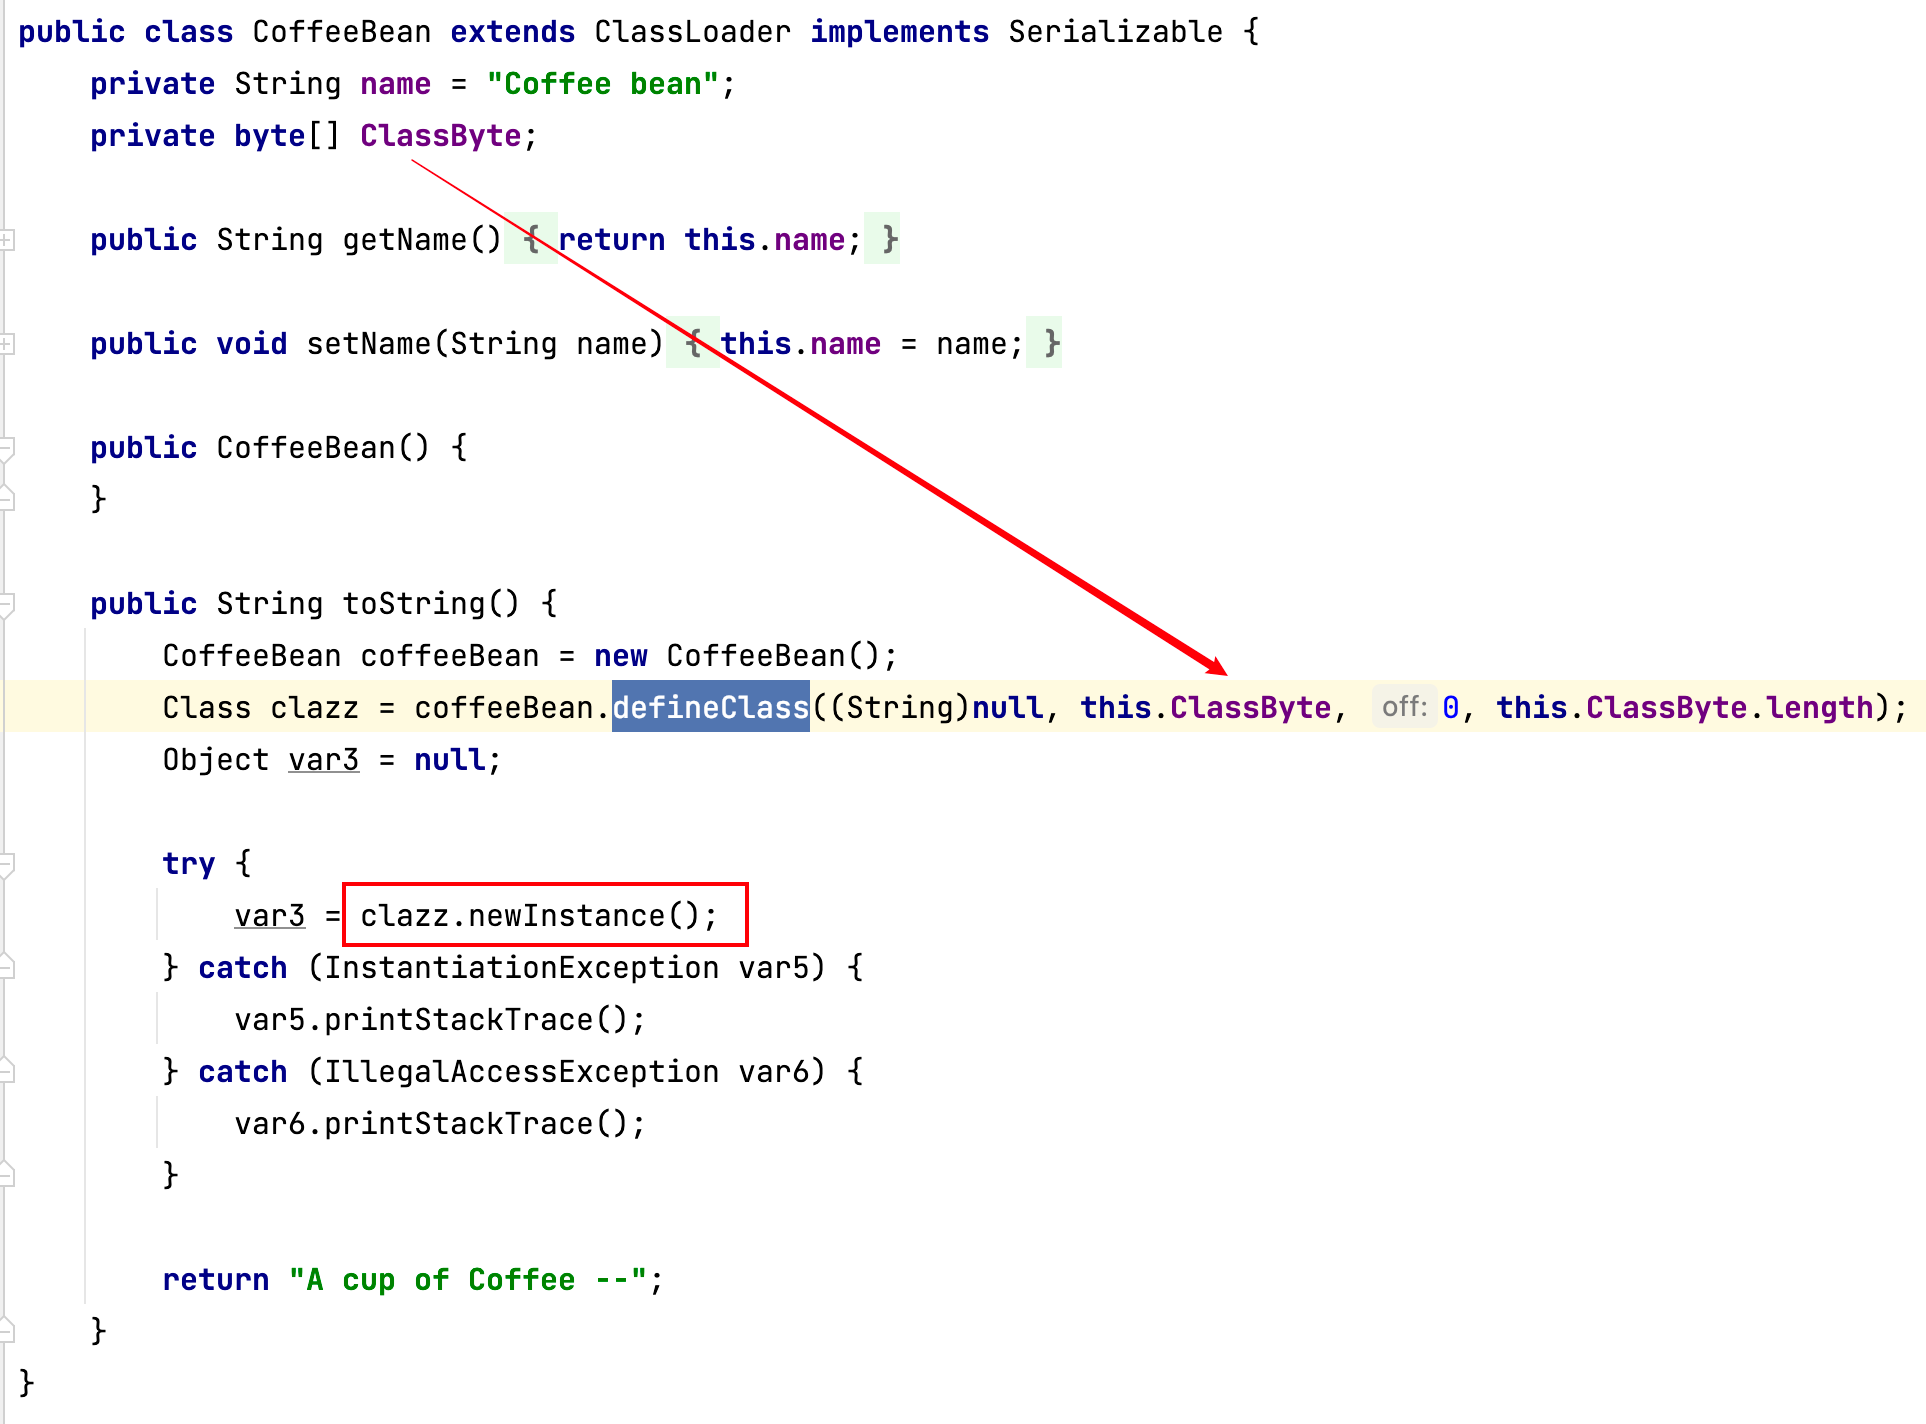Click the 0 offset argument literal

[x=1450, y=708]
